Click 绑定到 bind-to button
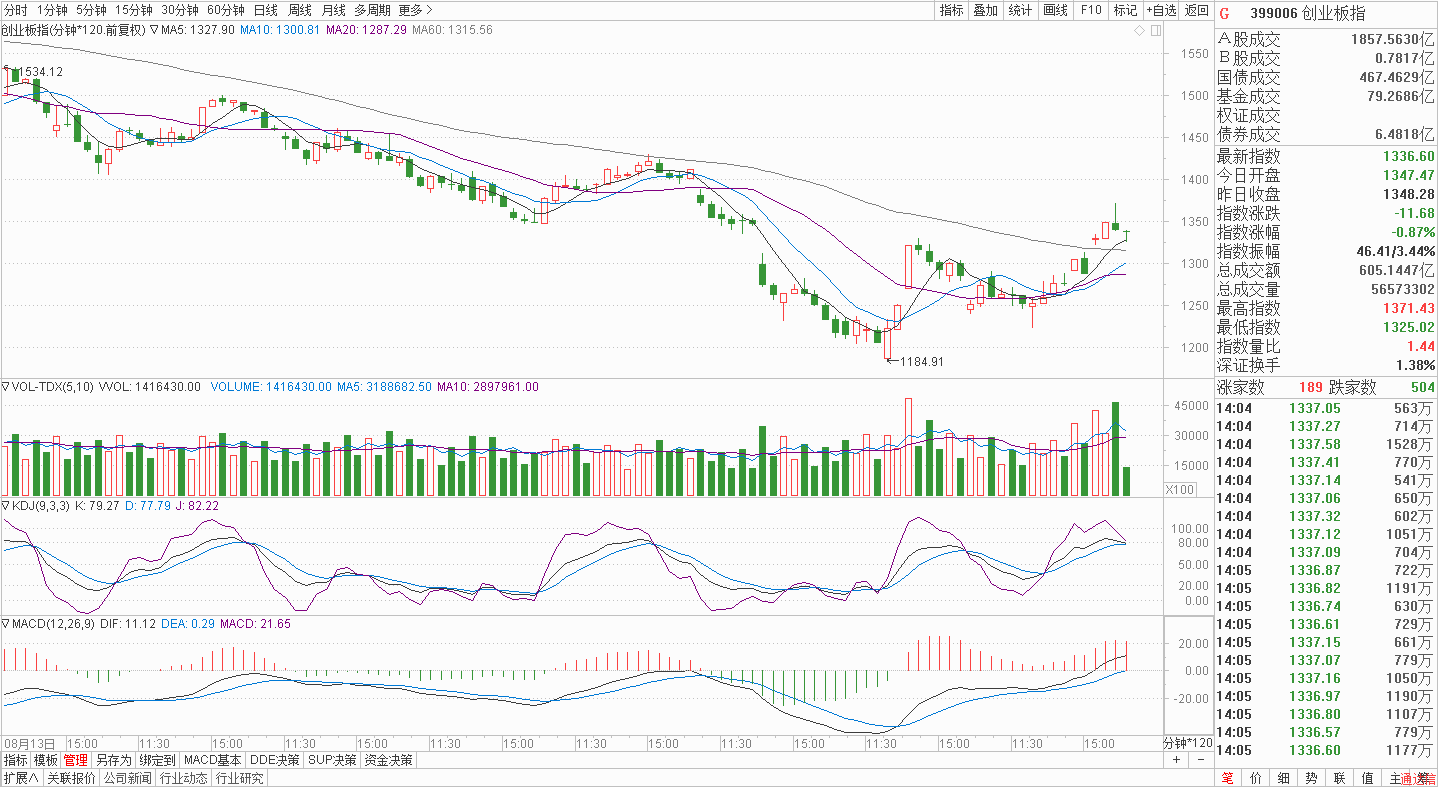This screenshot has height=787, width=1438. 157,760
